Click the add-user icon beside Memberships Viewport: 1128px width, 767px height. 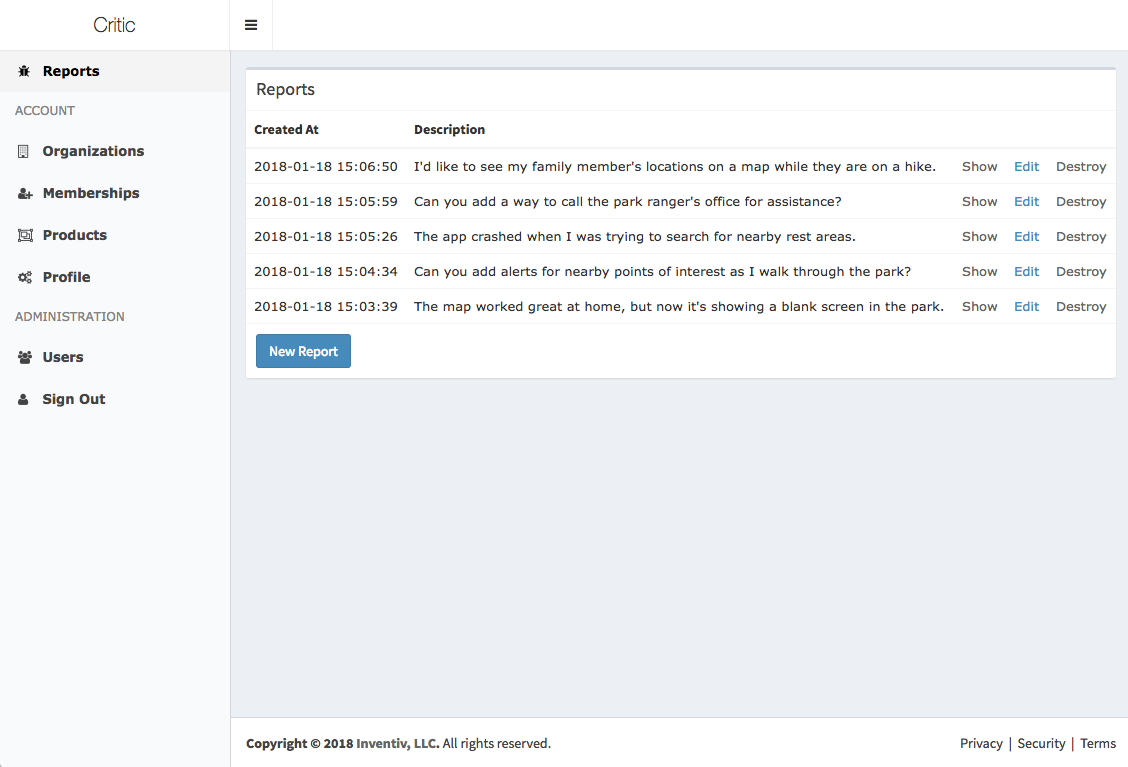coord(25,194)
